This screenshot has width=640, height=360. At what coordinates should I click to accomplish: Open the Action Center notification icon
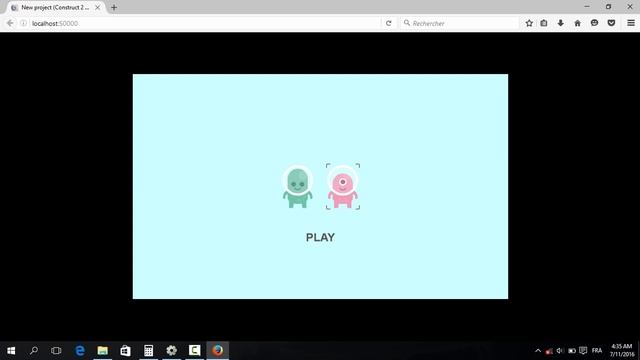[583, 351]
